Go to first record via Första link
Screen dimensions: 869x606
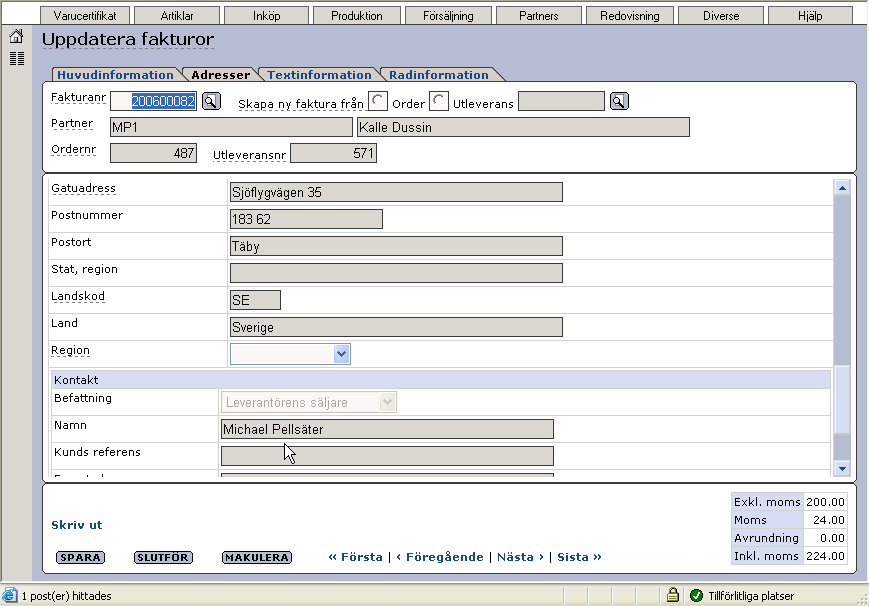tap(355, 557)
